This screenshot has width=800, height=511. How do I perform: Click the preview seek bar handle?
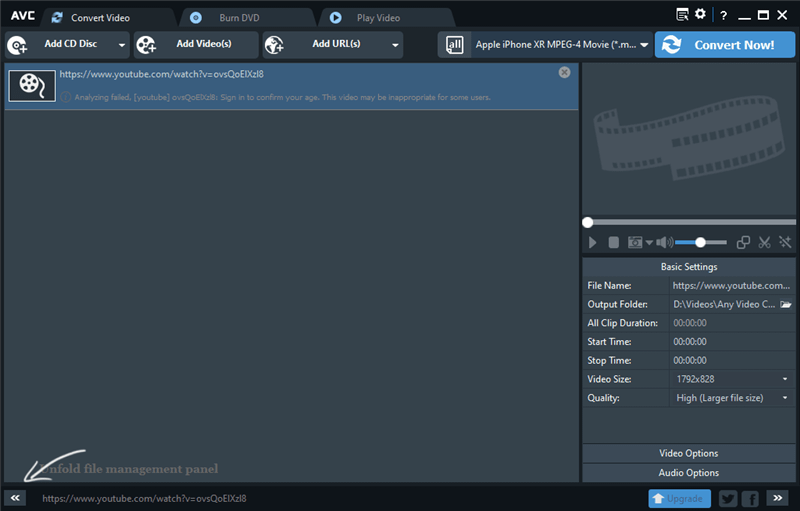(588, 222)
